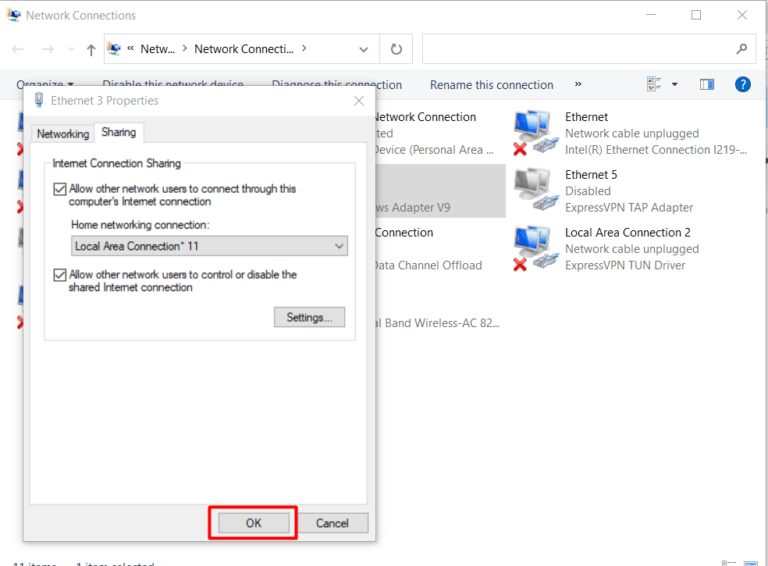Switch to the Networking tab
Image resolution: width=768 pixels, height=566 pixels.
pyautogui.click(x=63, y=134)
